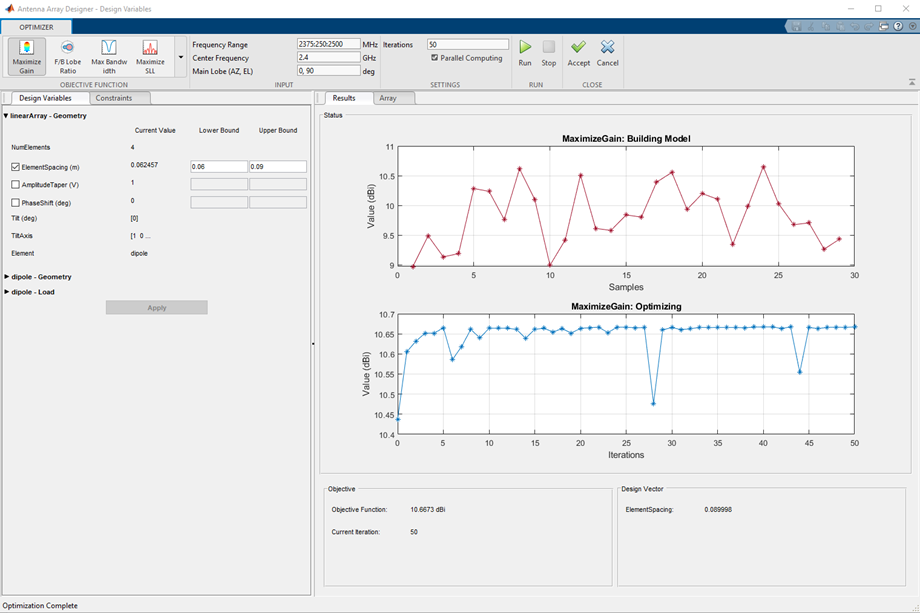Switch to the Results tab

344,98
